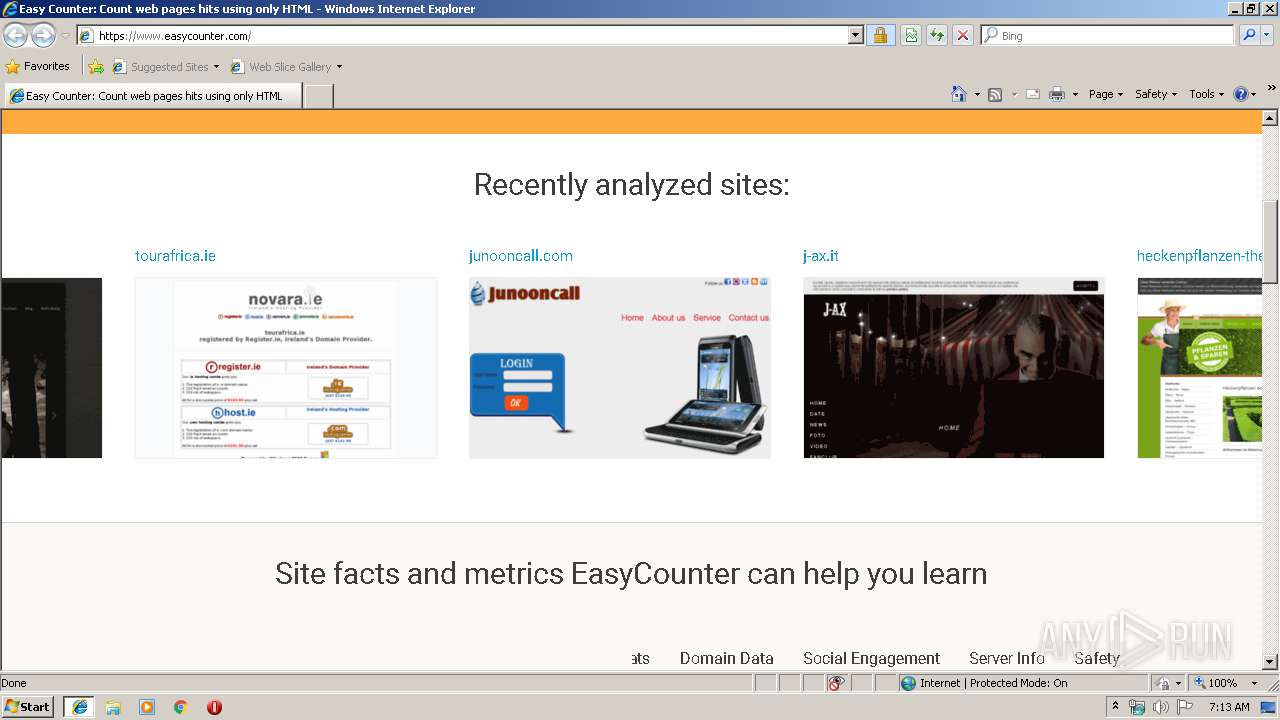Open the Tools menu
This screenshot has width=1280, height=720.
click(x=1206, y=94)
